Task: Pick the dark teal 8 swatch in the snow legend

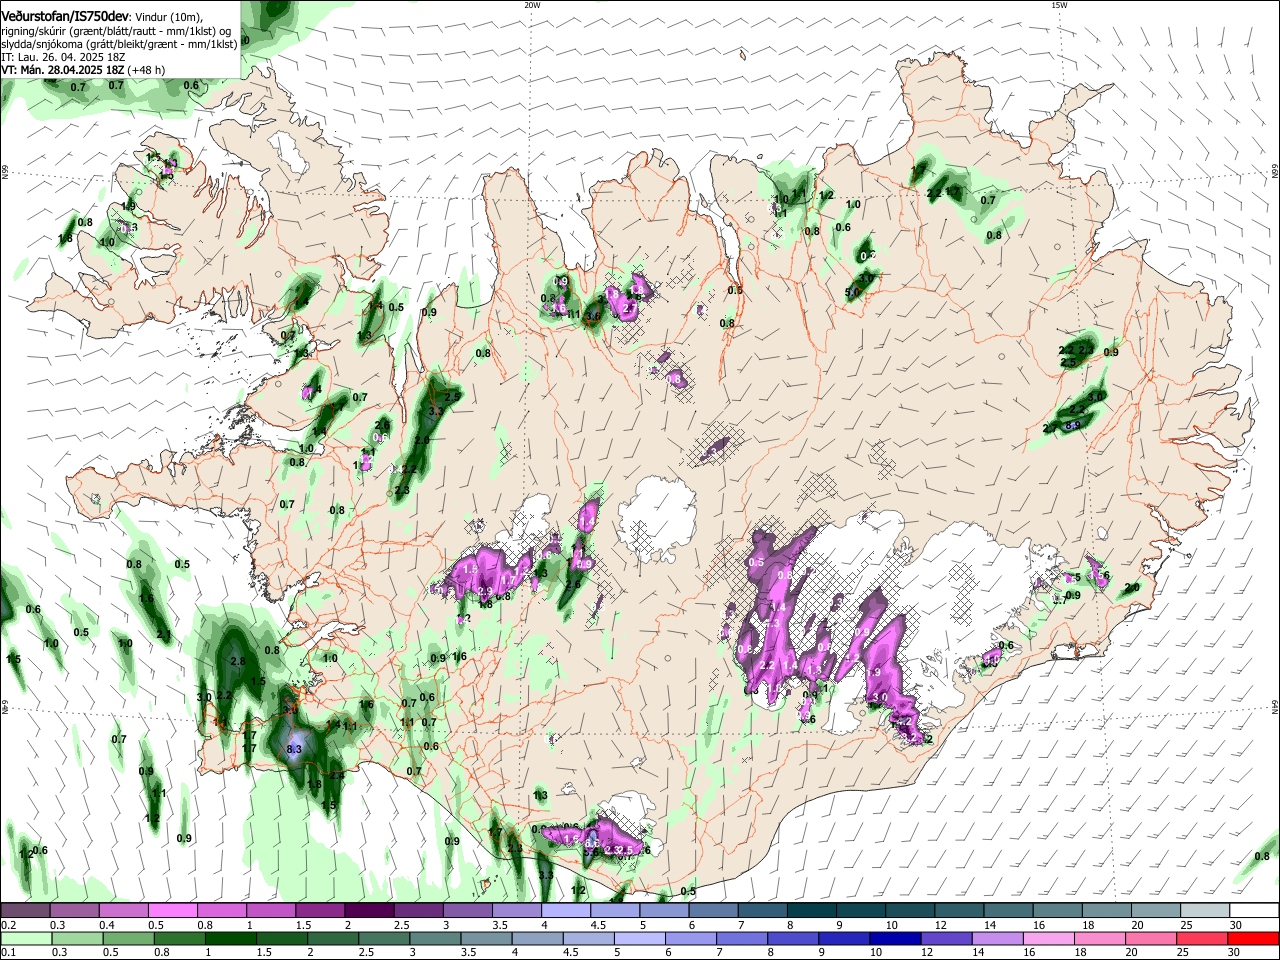Action: coord(811,911)
